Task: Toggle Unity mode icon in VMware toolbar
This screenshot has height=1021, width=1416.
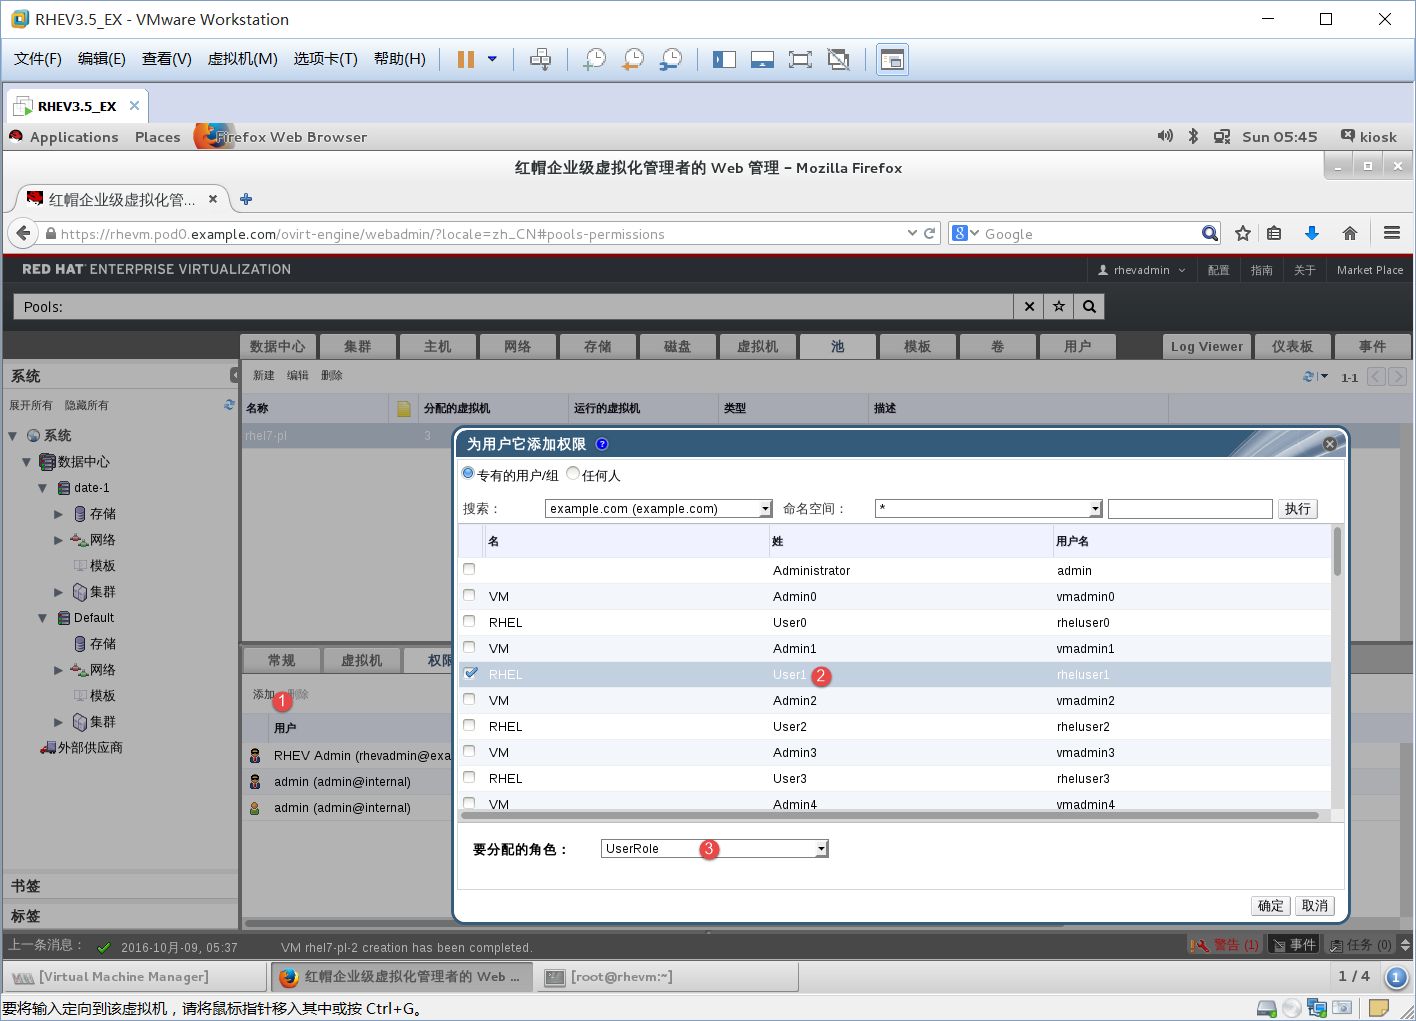Action: (838, 59)
